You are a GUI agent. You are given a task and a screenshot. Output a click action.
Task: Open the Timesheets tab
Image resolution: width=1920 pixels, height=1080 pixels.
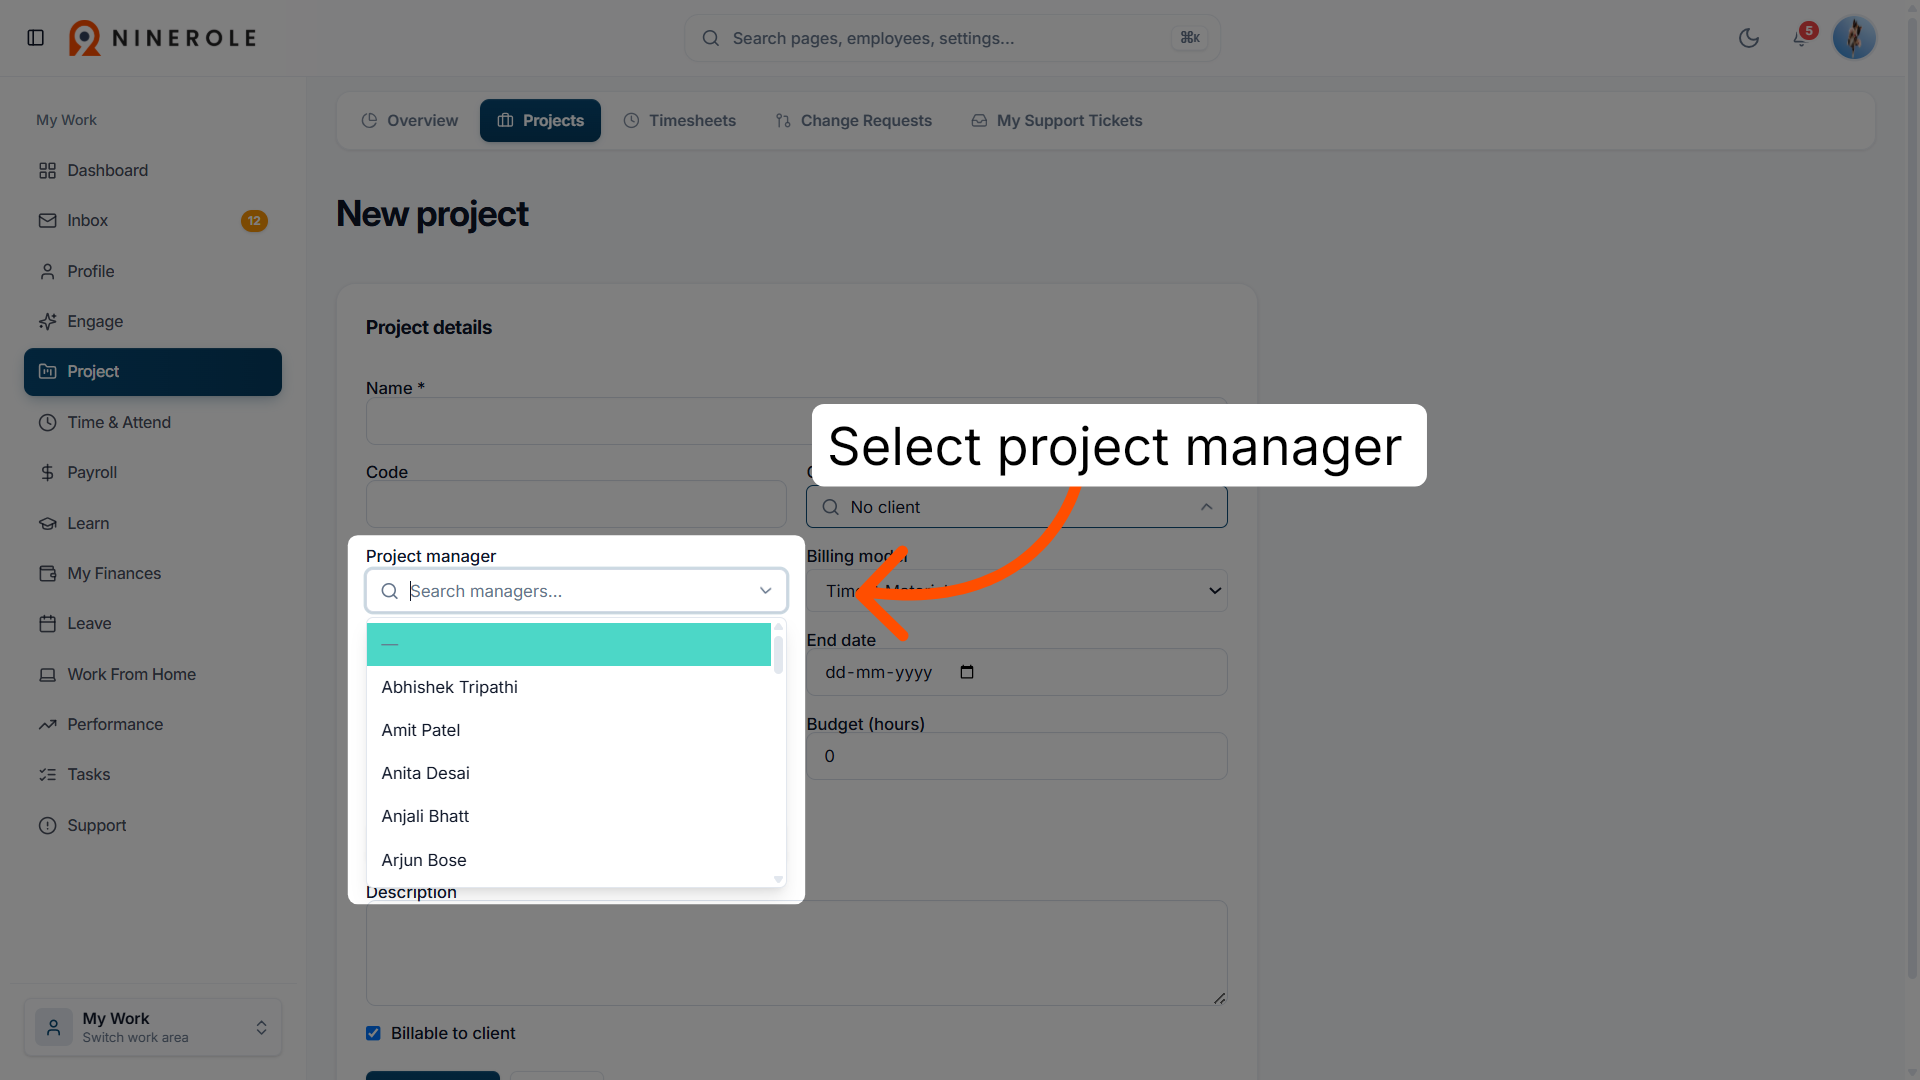tap(680, 121)
